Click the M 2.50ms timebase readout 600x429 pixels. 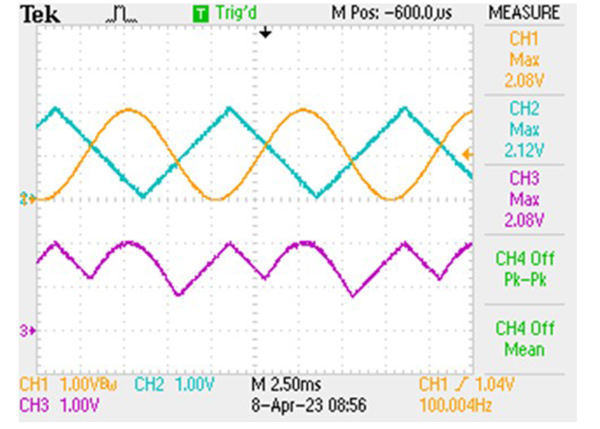(x=286, y=384)
